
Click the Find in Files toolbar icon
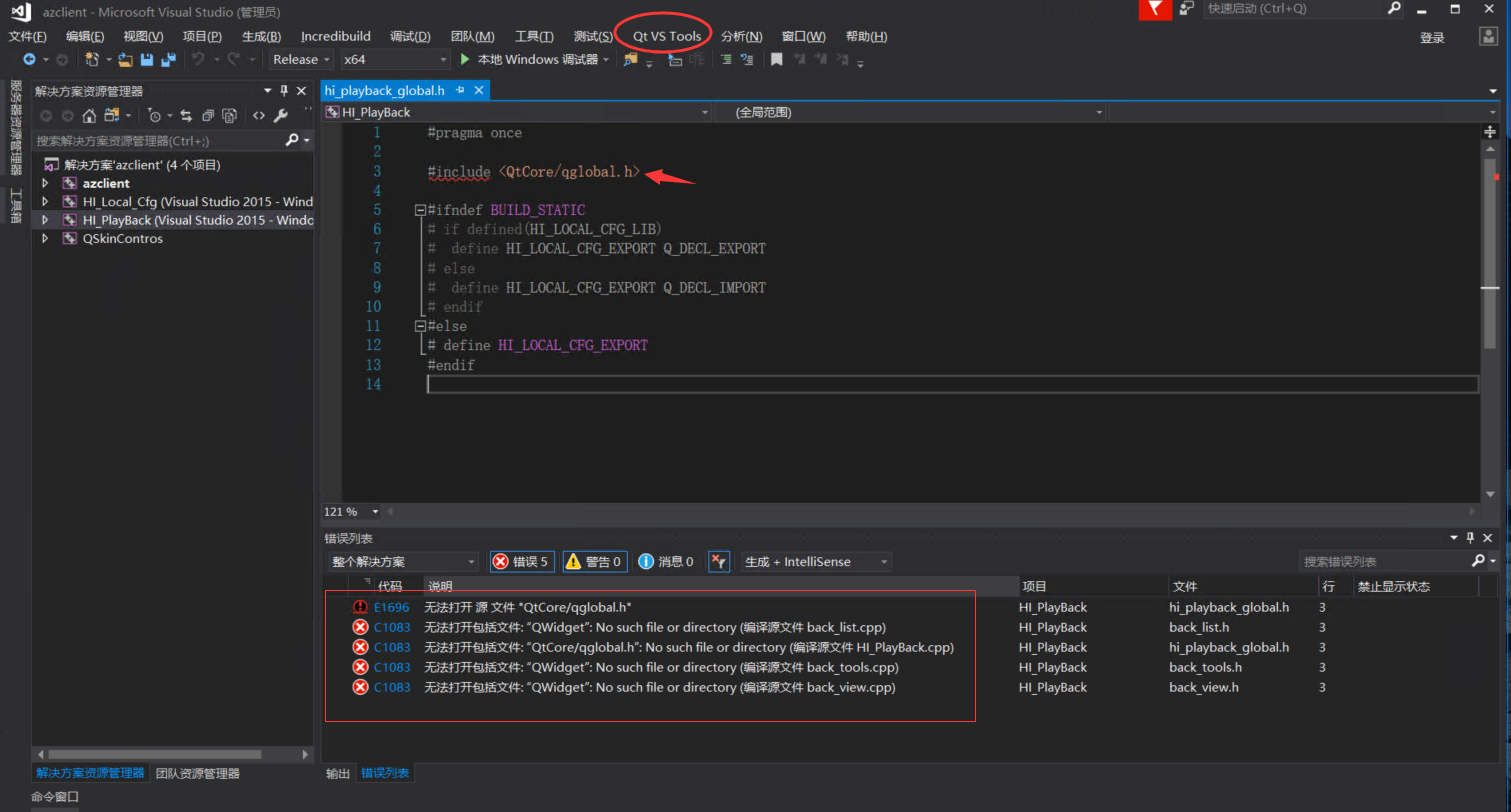tap(630, 60)
